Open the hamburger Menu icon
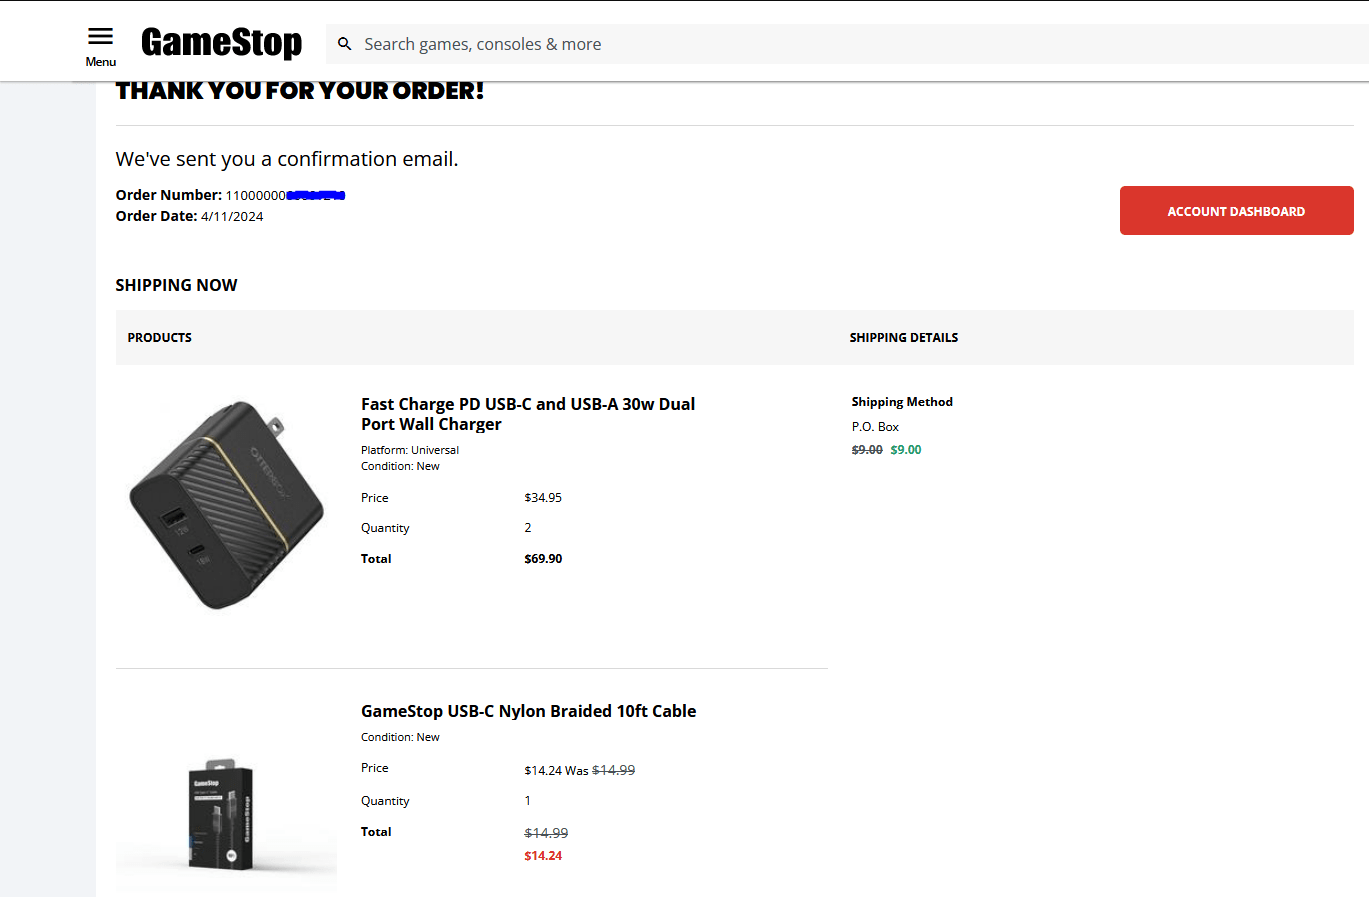 coord(100,38)
